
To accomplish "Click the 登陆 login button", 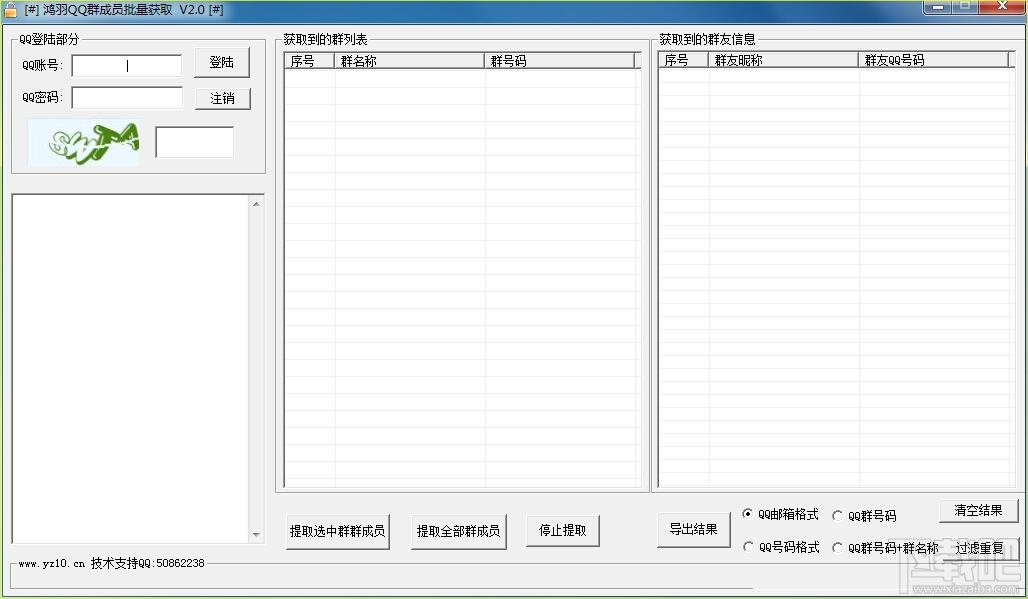I will 222,62.
